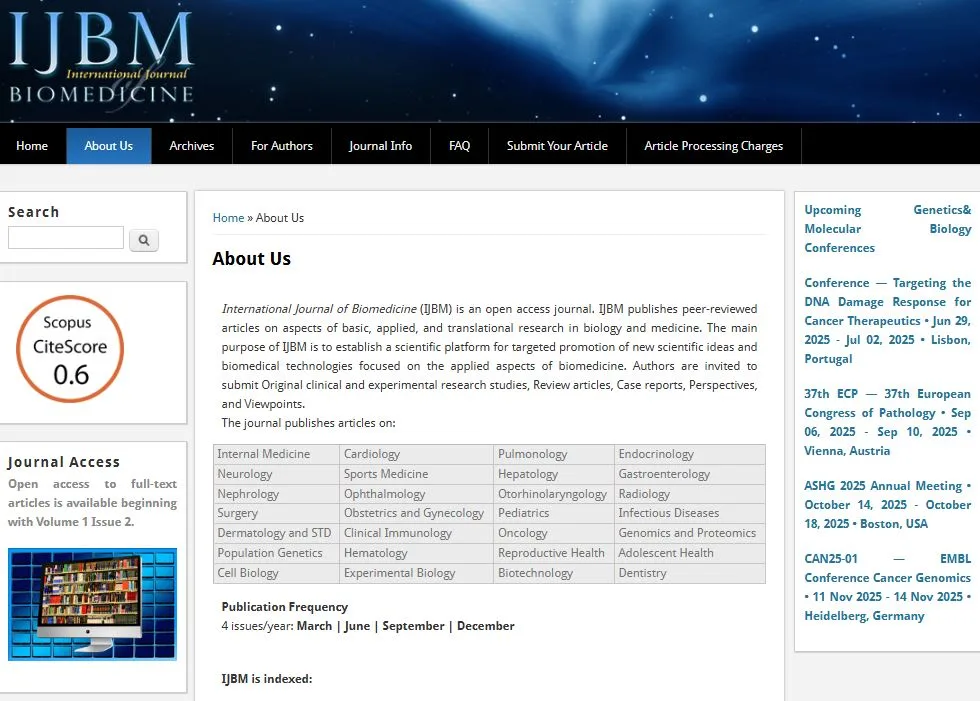
Task: Click the IJBM journal logo
Action: coord(101,57)
